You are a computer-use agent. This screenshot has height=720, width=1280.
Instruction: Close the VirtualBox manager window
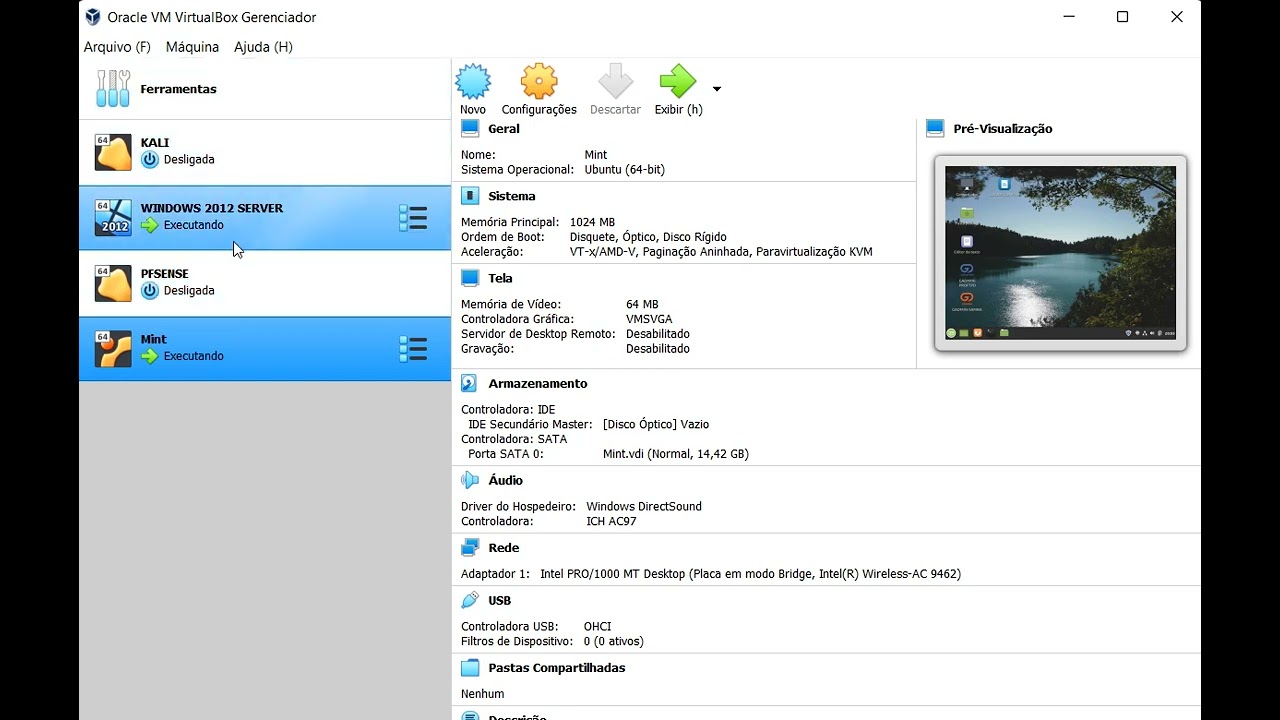[1176, 17]
